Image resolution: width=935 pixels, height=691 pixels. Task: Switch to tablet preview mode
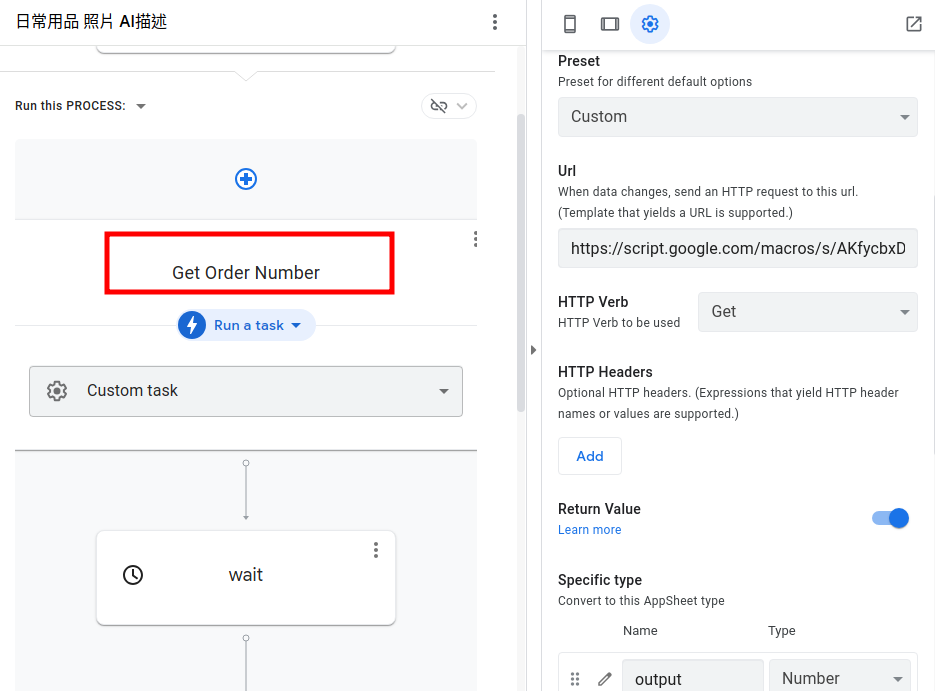tap(609, 24)
